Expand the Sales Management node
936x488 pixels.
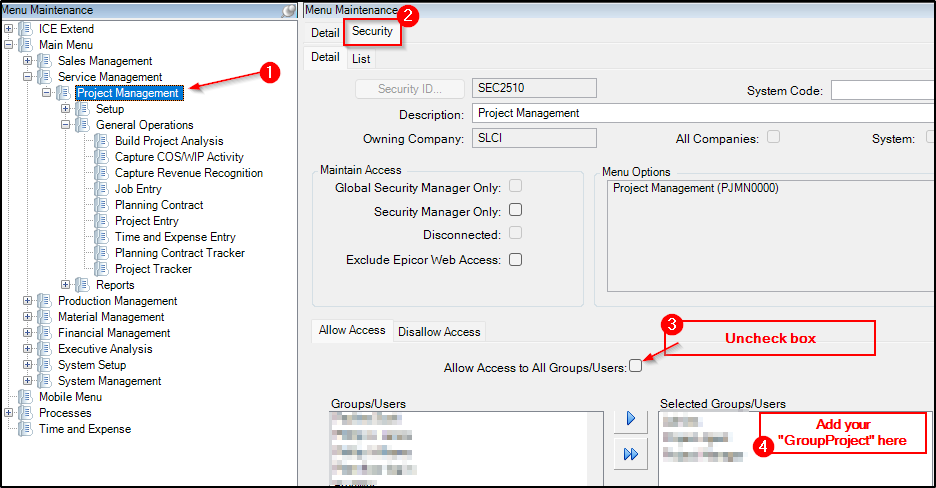(x=27, y=61)
